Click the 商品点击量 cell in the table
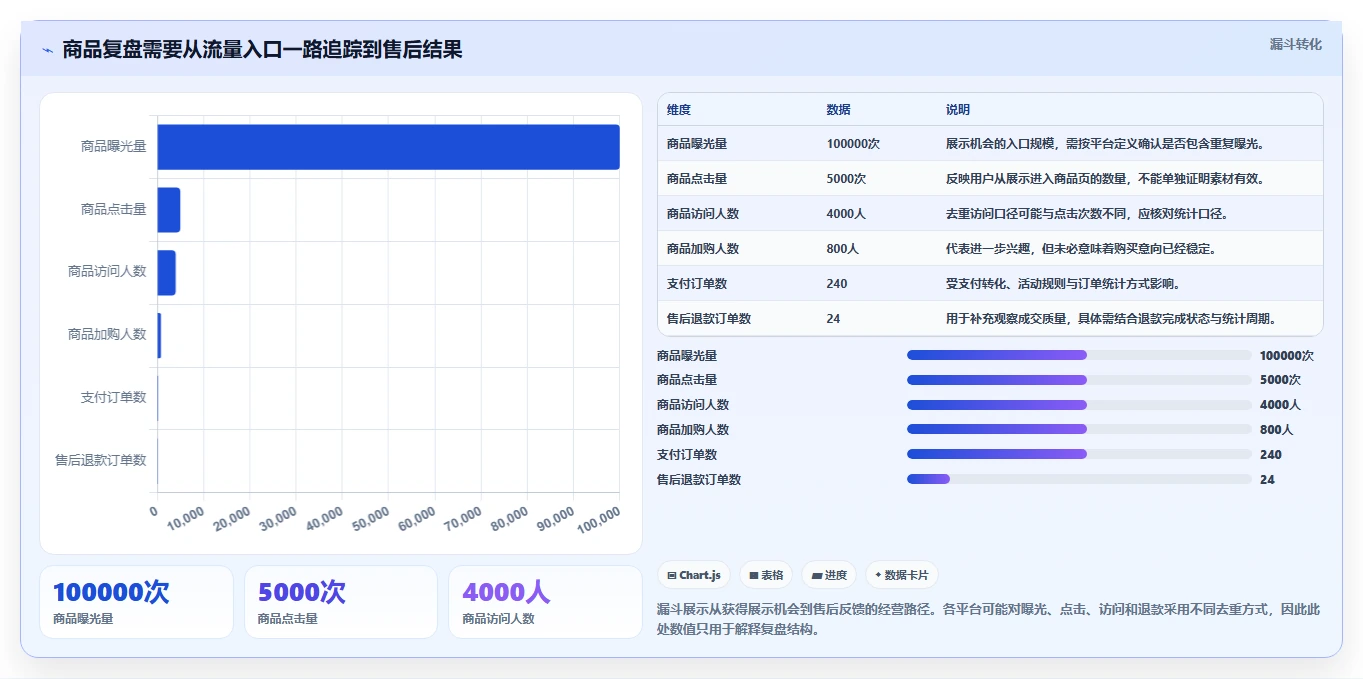 pos(697,179)
